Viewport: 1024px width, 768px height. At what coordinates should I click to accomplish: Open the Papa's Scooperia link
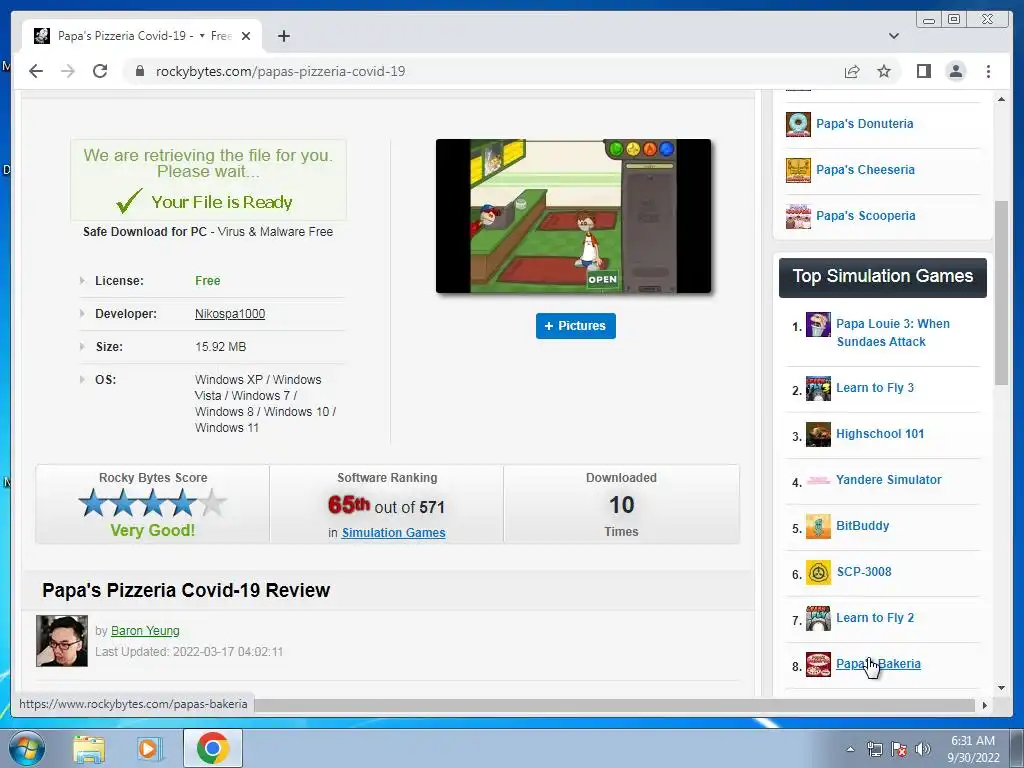pyautogui.click(x=865, y=216)
